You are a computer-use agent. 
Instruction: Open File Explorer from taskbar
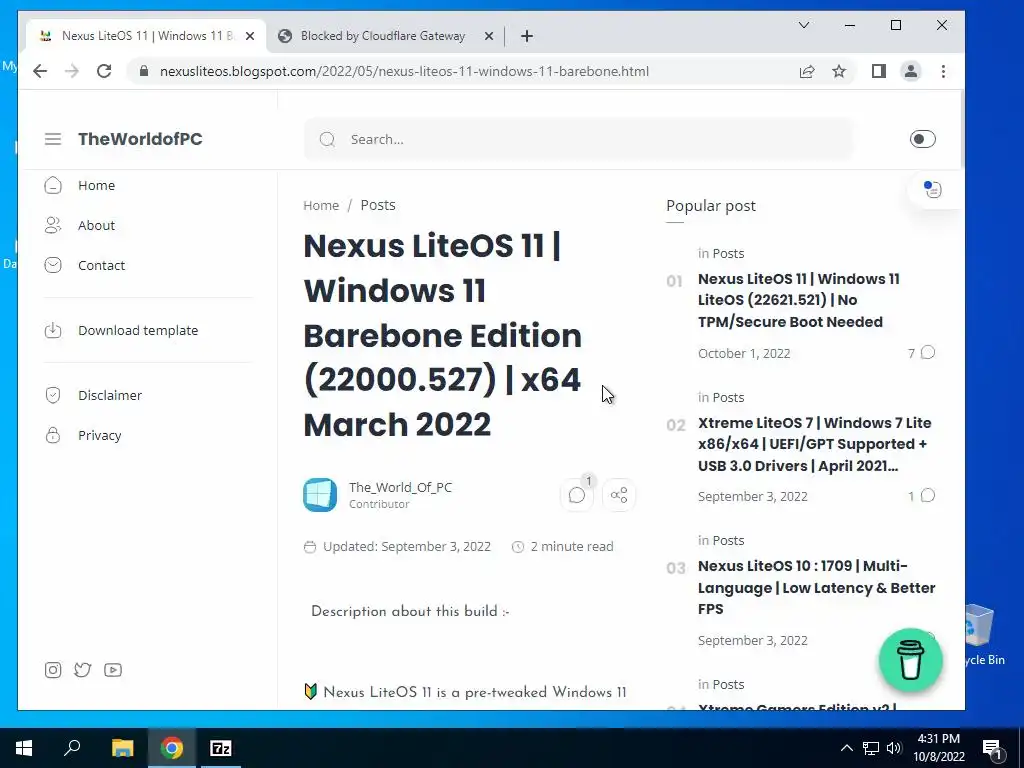point(122,748)
